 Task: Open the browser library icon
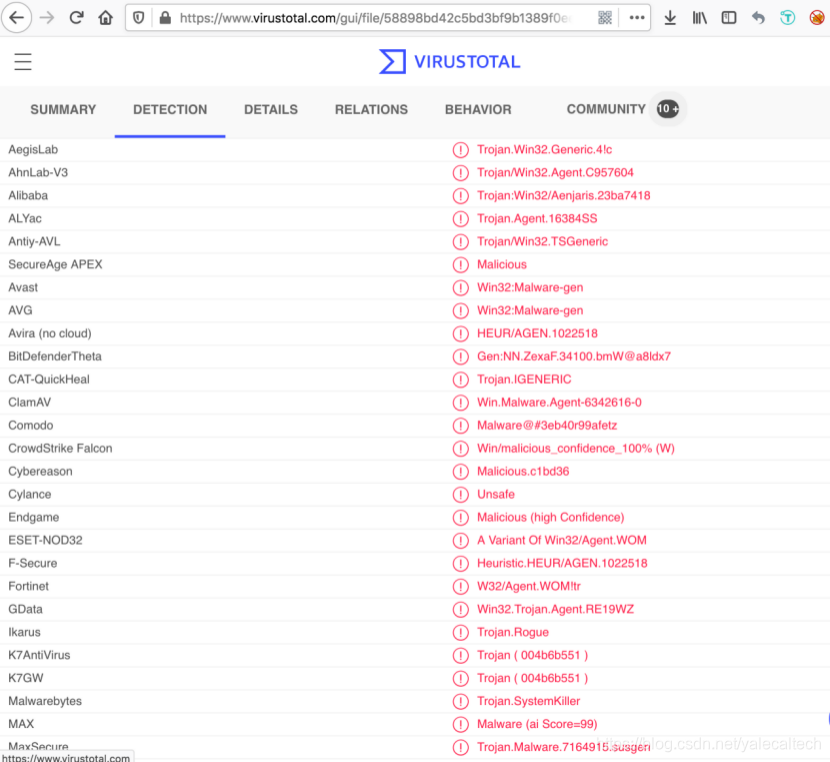click(699, 18)
